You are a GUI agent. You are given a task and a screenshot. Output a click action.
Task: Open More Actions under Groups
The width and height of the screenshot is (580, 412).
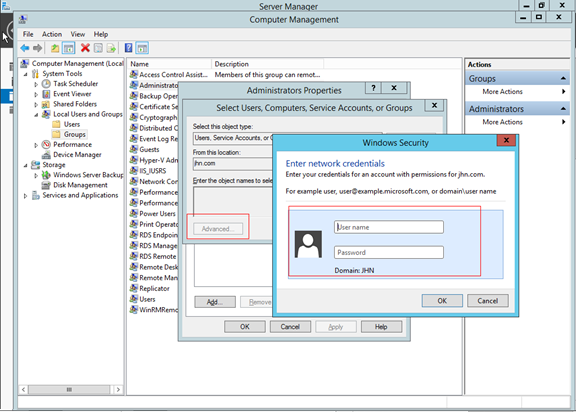pyautogui.click(x=502, y=91)
